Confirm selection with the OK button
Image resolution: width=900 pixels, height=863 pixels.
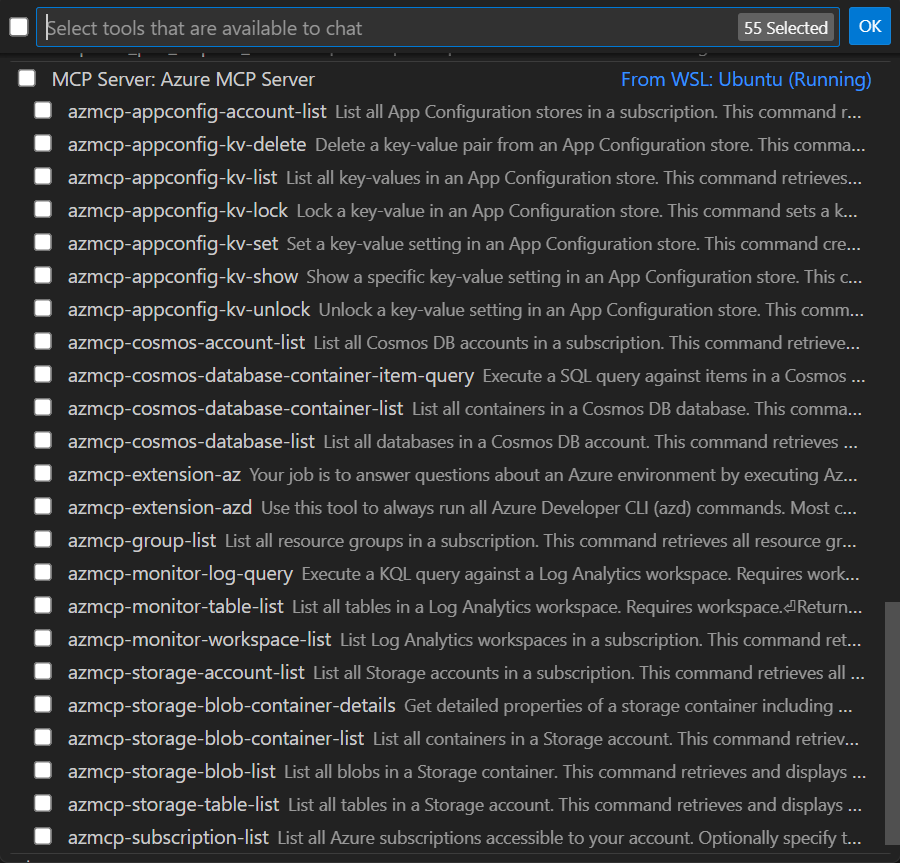870,26
